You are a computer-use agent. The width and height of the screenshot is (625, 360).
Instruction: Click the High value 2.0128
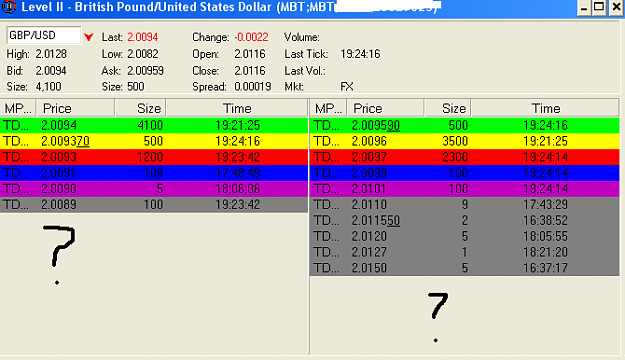[51, 54]
